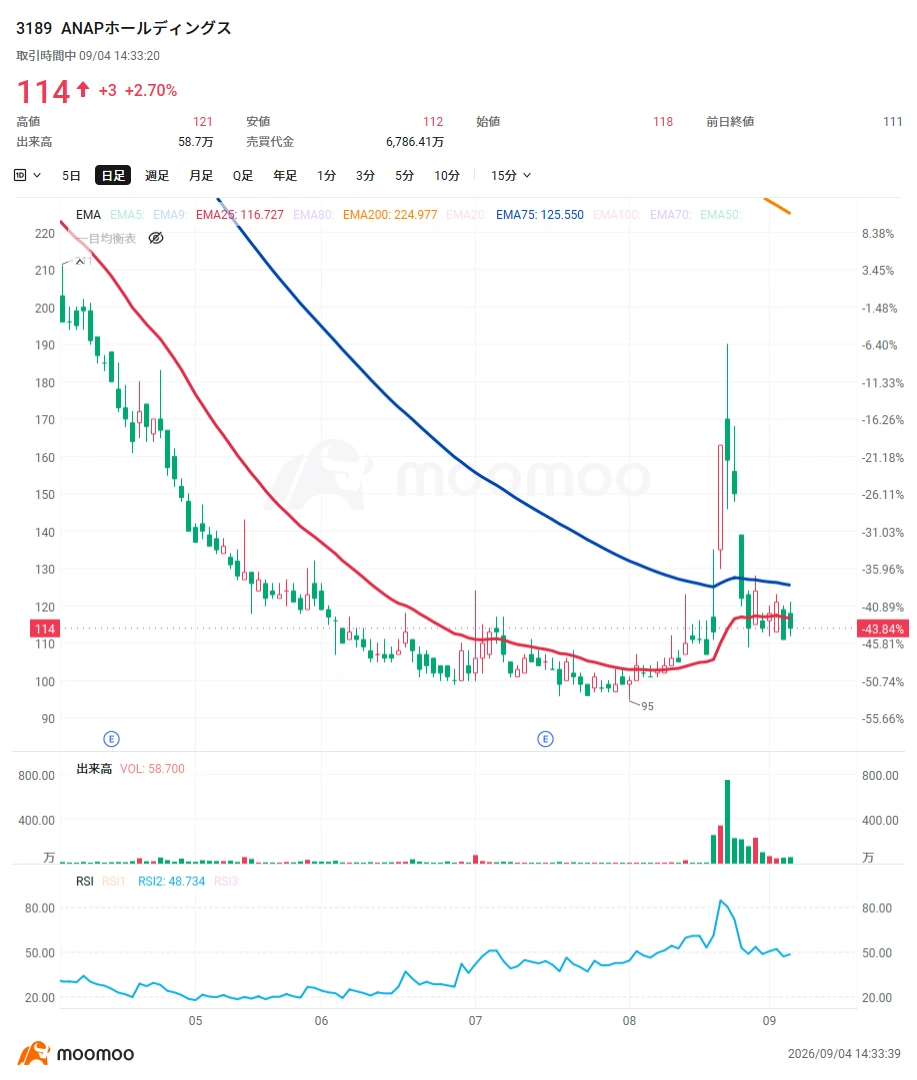Click the moomoo logo icon at bottom
The height and width of the screenshot is (1080, 917).
pyautogui.click(x=34, y=1053)
